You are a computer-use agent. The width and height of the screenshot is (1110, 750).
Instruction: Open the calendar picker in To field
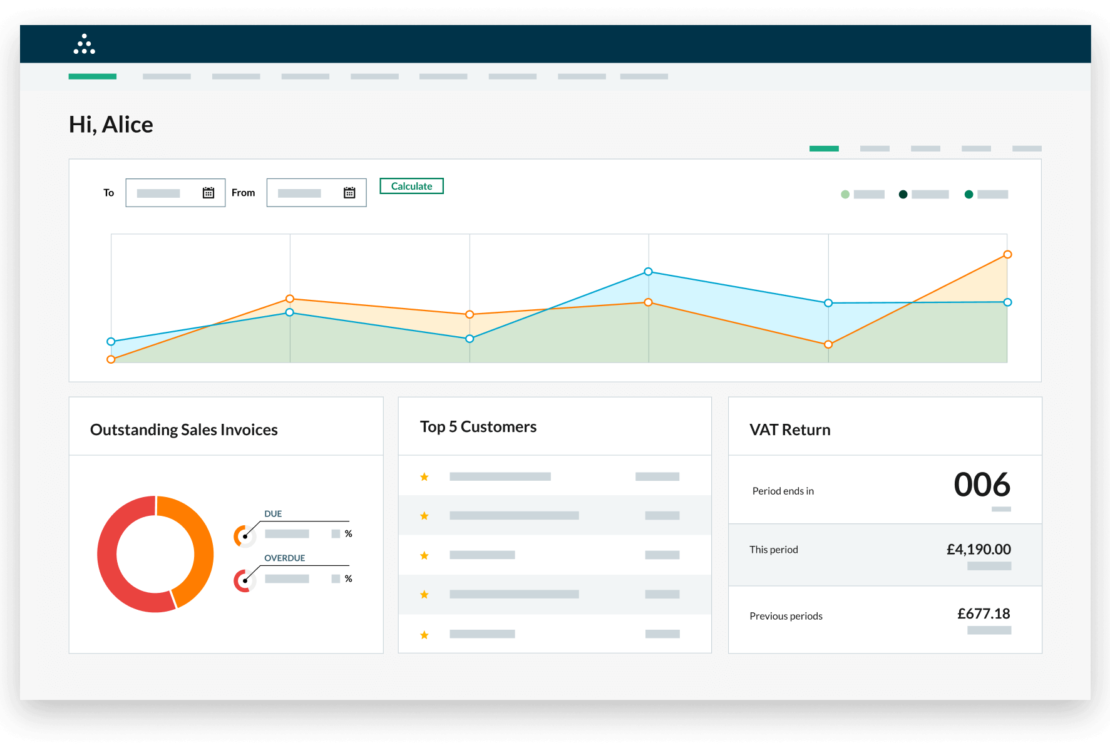(208, 193)
